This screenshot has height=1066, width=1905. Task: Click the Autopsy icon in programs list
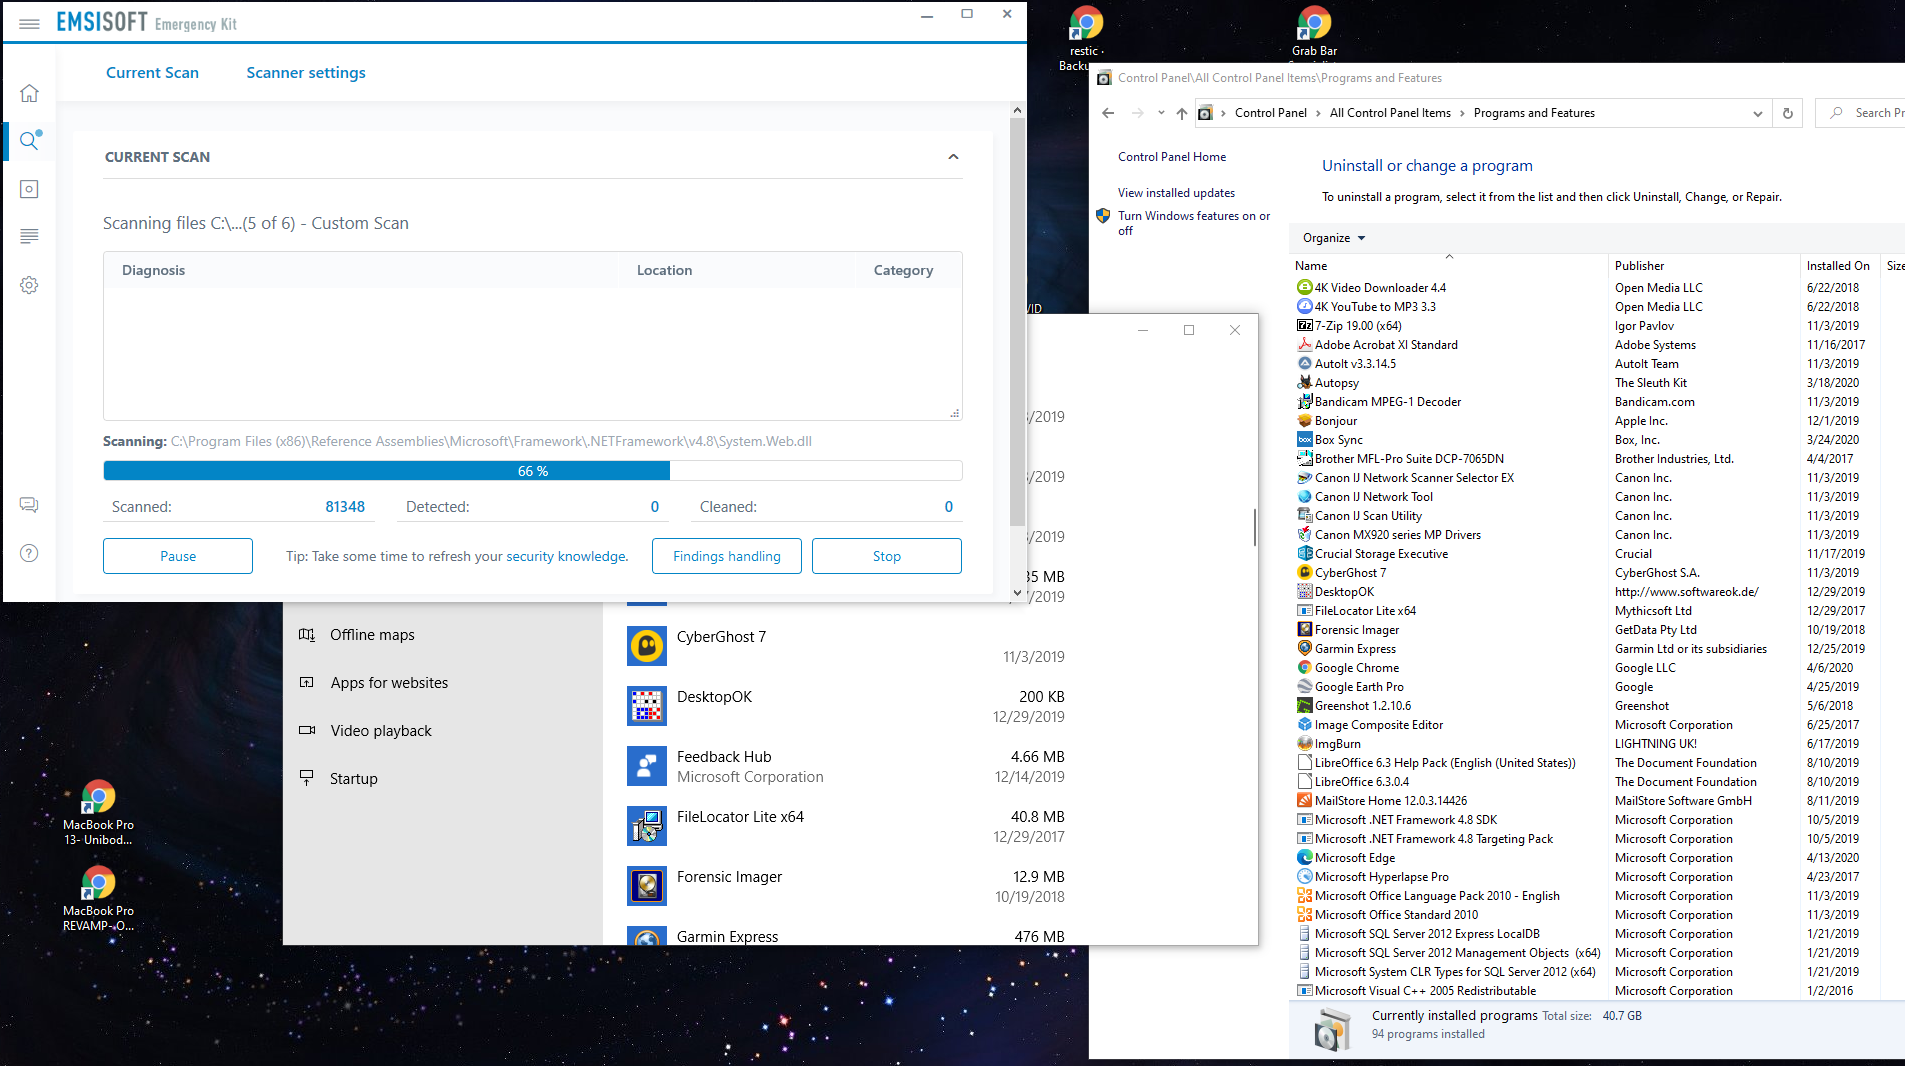pos(1304,383)
